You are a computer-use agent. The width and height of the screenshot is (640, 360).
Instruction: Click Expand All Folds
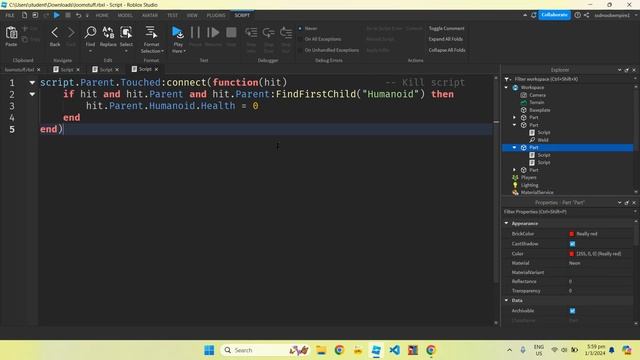click(x=446, y=39)
